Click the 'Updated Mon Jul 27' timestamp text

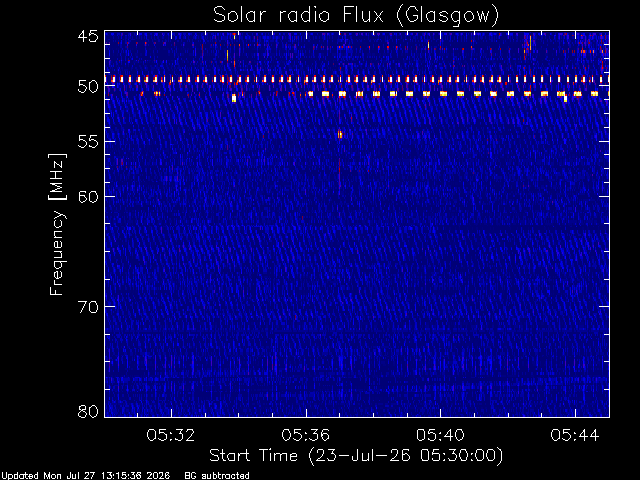tap(85, 476)
